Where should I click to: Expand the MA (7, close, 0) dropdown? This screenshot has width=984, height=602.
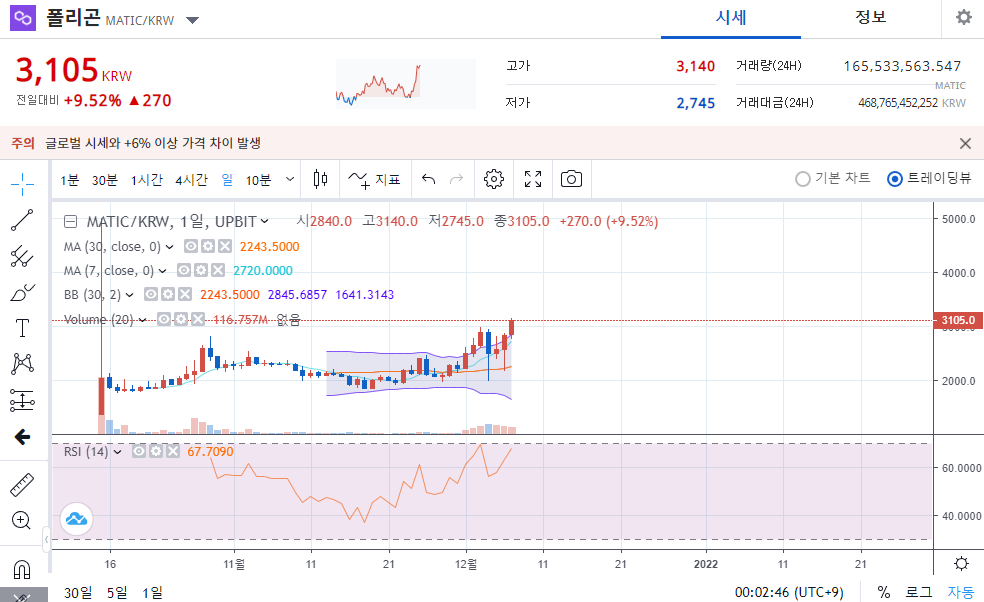pos(162,271)
